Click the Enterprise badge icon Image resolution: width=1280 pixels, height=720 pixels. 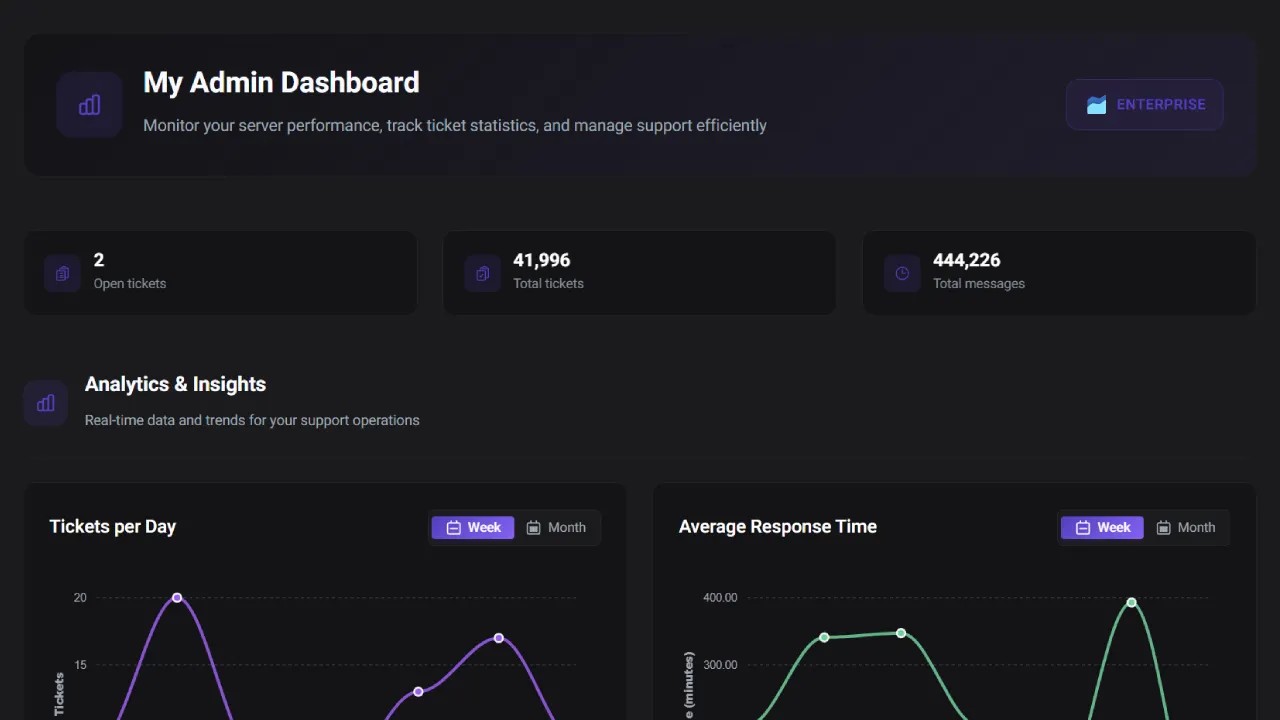click(1096, 105)
